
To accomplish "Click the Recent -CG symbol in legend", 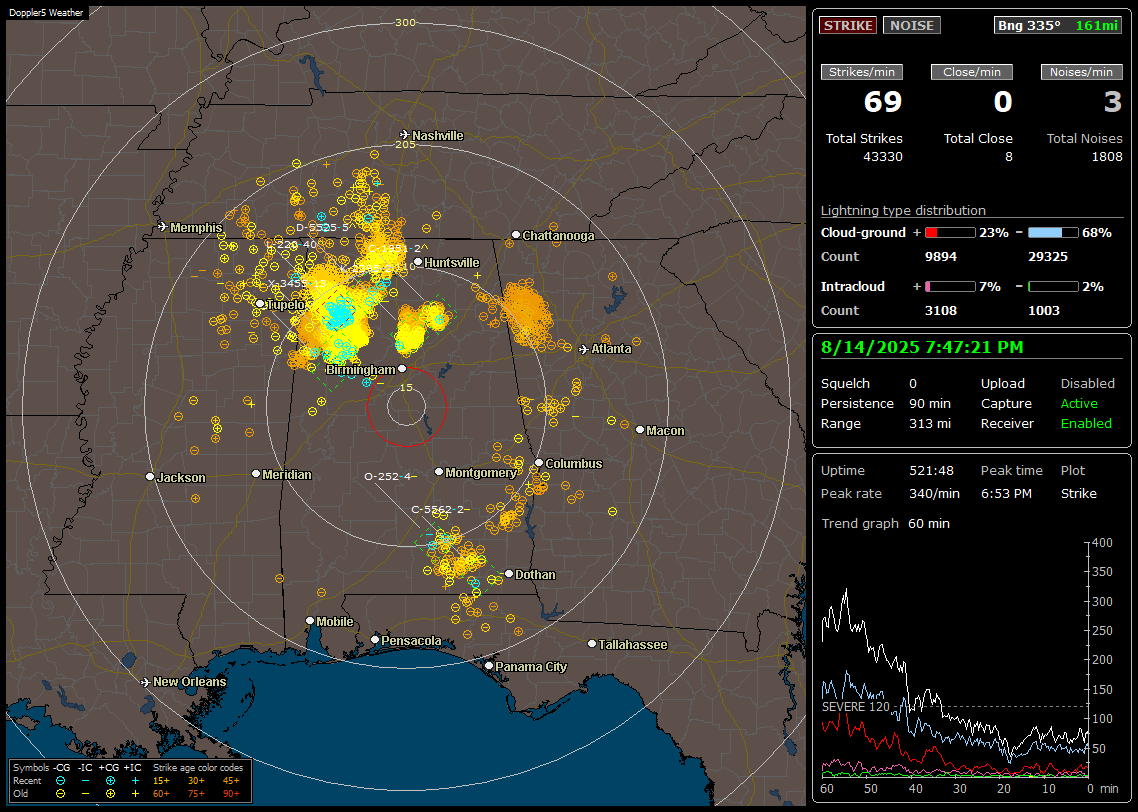I will 61,781.
